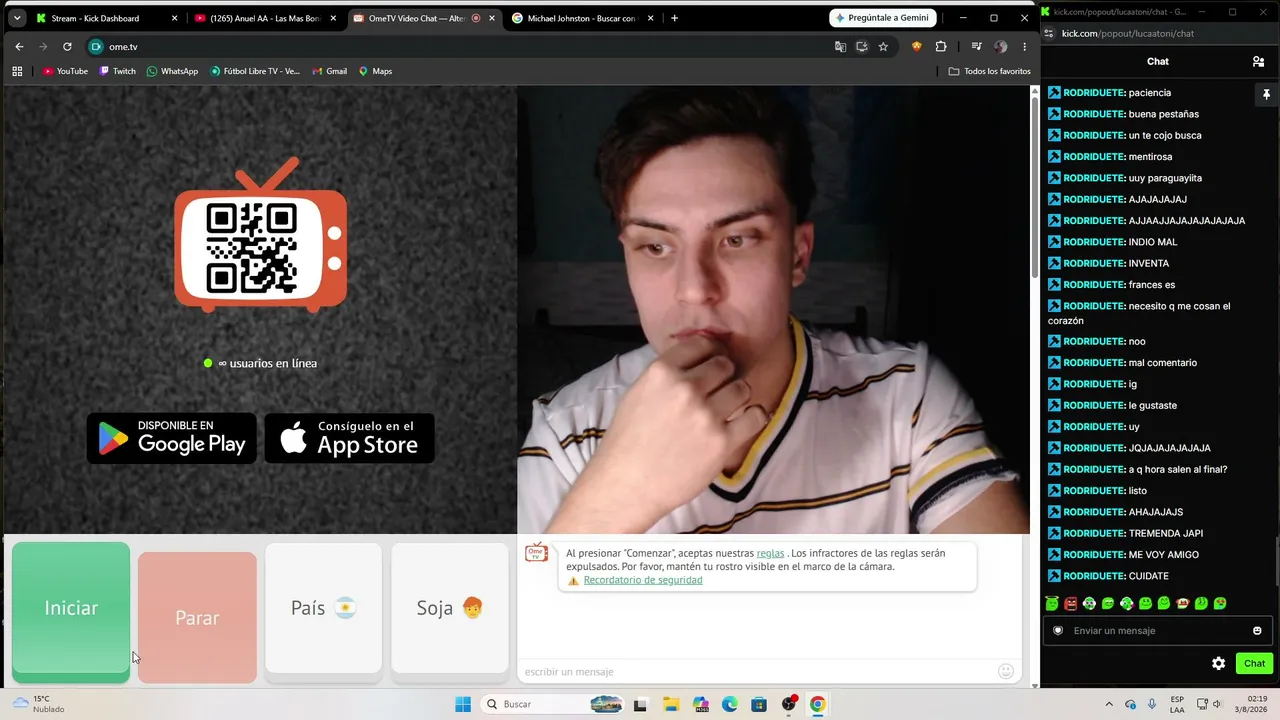The width and height of the screenshot is (1280, 720).
Task: Open the Recordatorio de seguridad link
Action: point(643,580)
